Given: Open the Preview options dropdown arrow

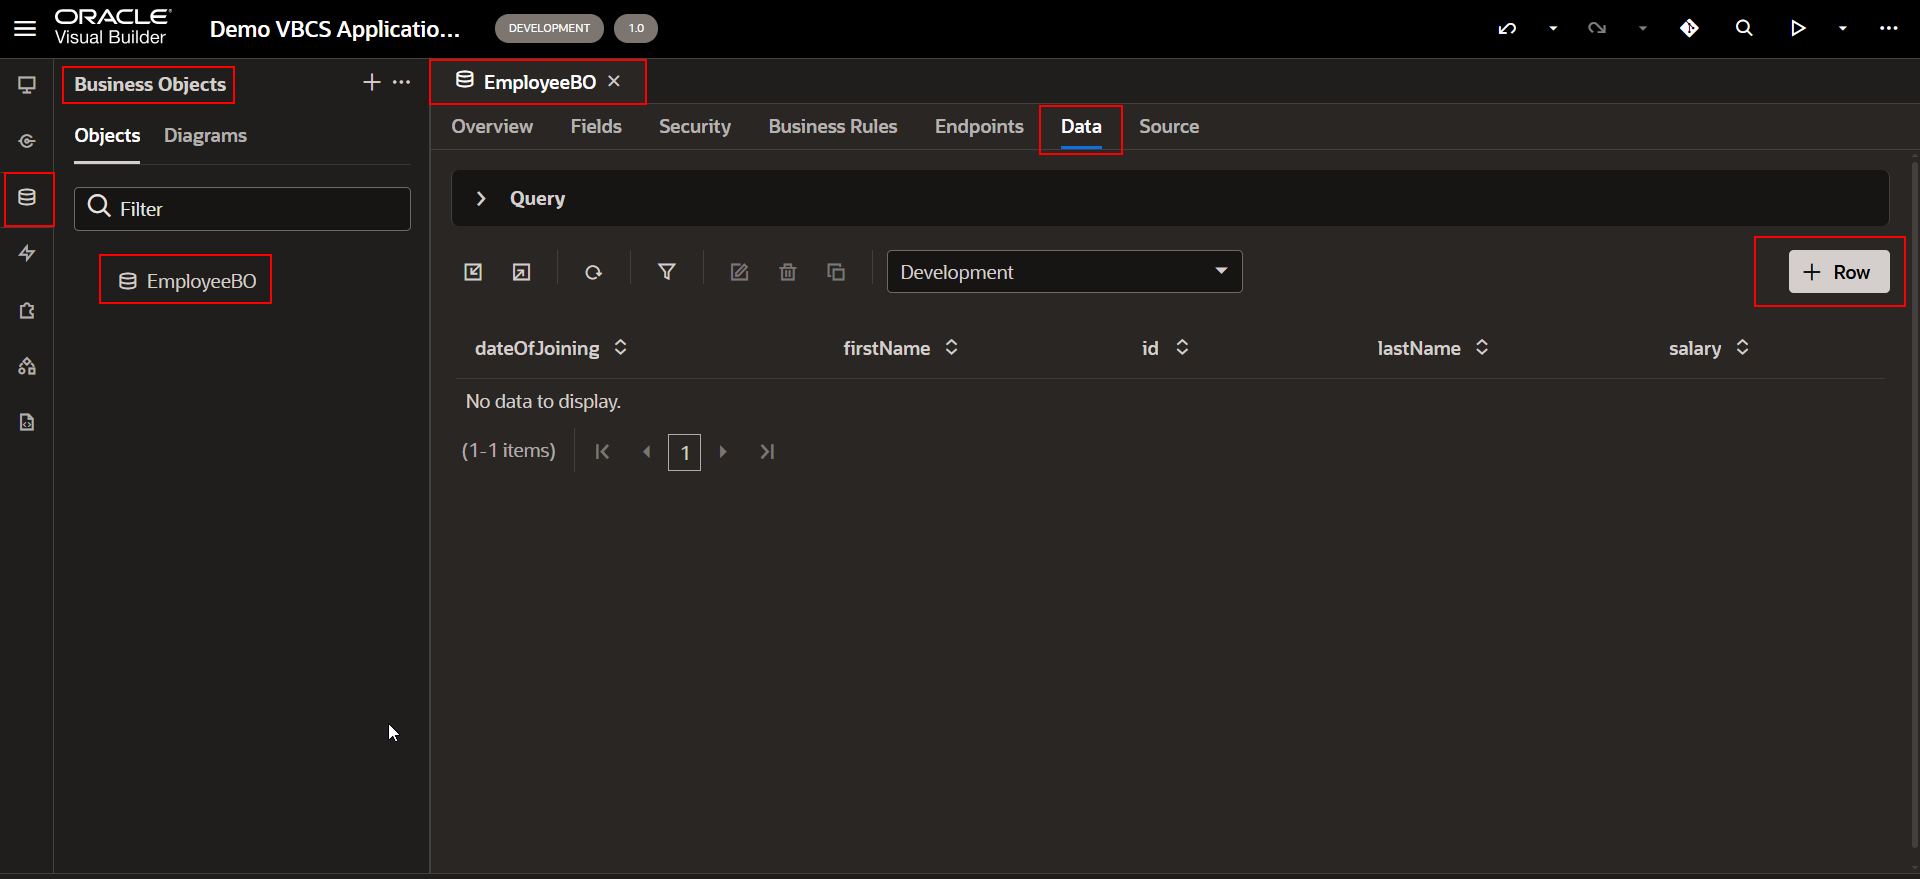Looking at the screenshot, I should pos(1843,28).
